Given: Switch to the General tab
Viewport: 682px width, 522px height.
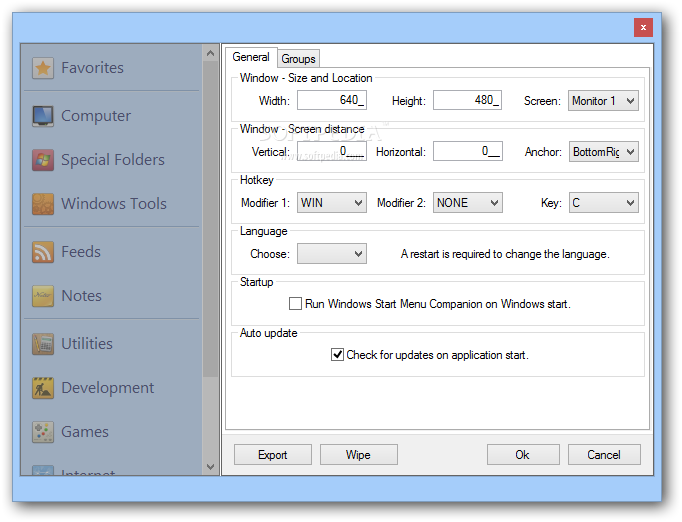Looking at the screenshot, I should (251, 57).
